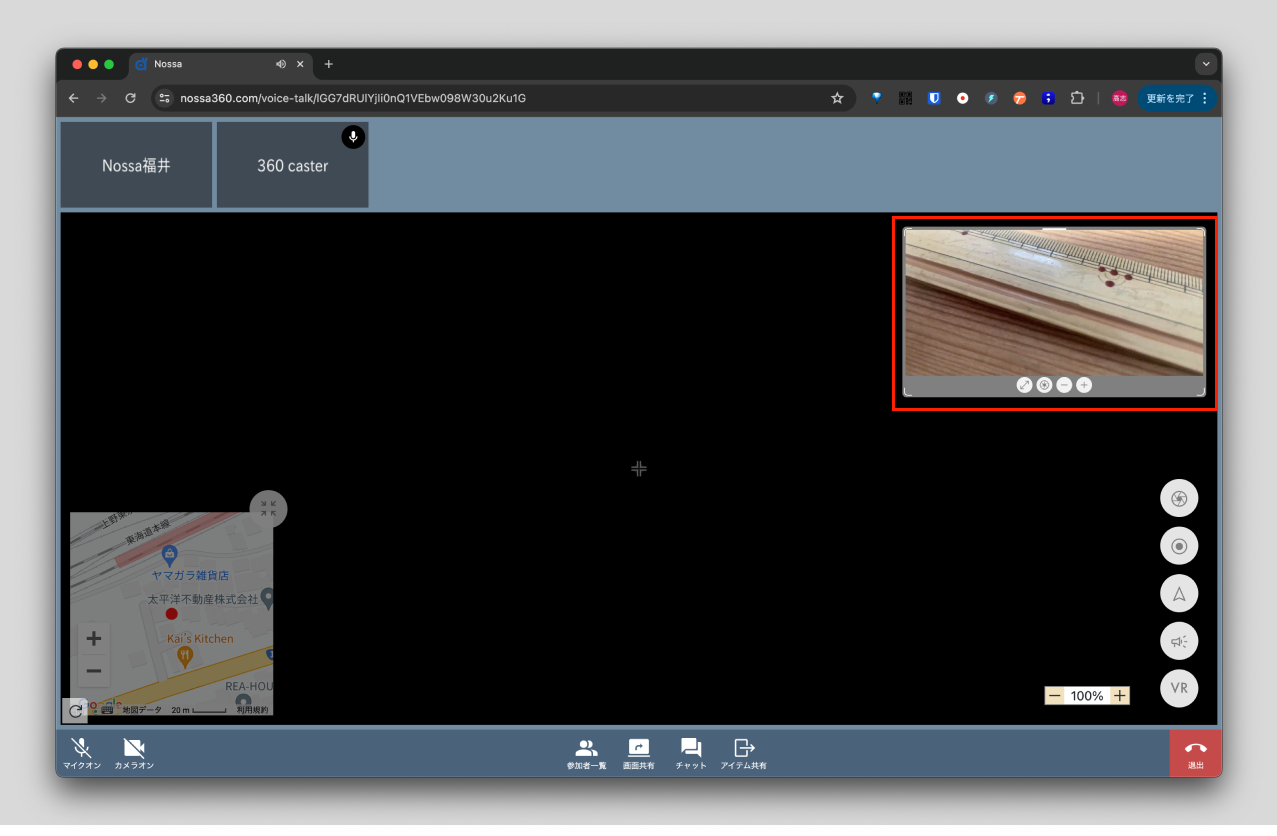Enlarge the camera preview with plus icon
Viewport: 1277px width, 836px height.
coord(1084,385)
